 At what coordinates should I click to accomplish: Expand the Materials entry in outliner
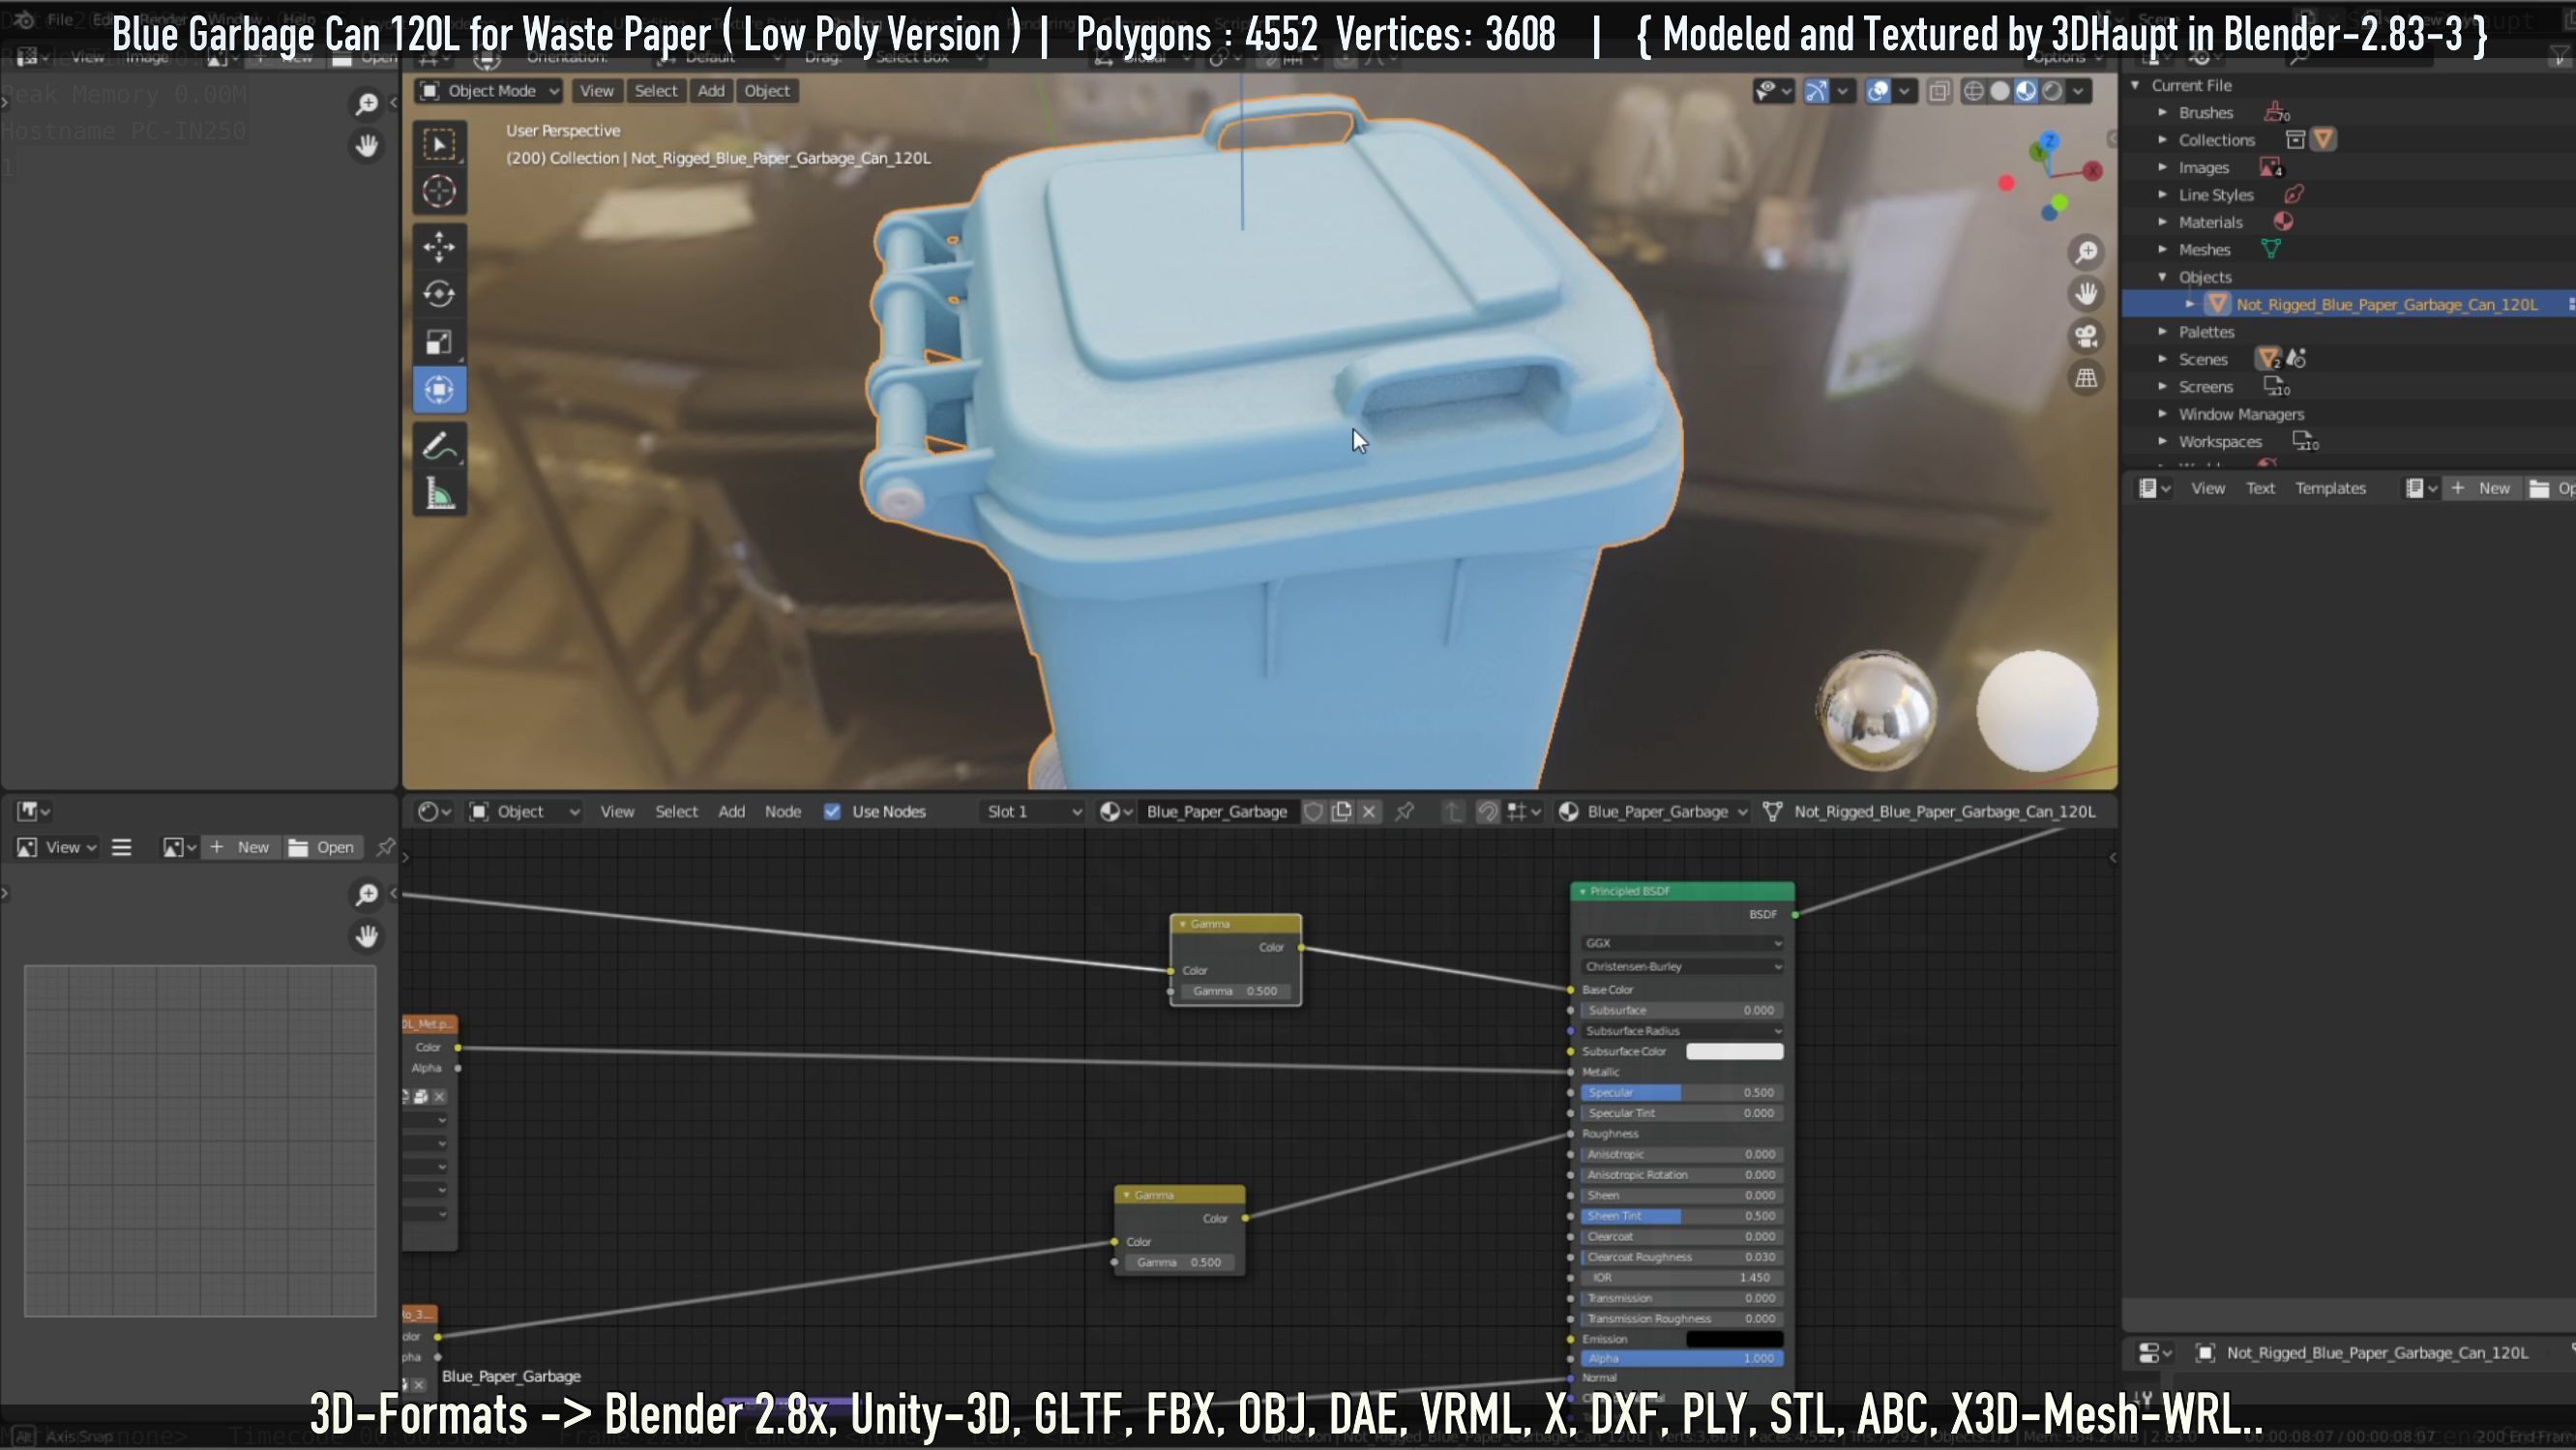click(x=2162, y=222)
